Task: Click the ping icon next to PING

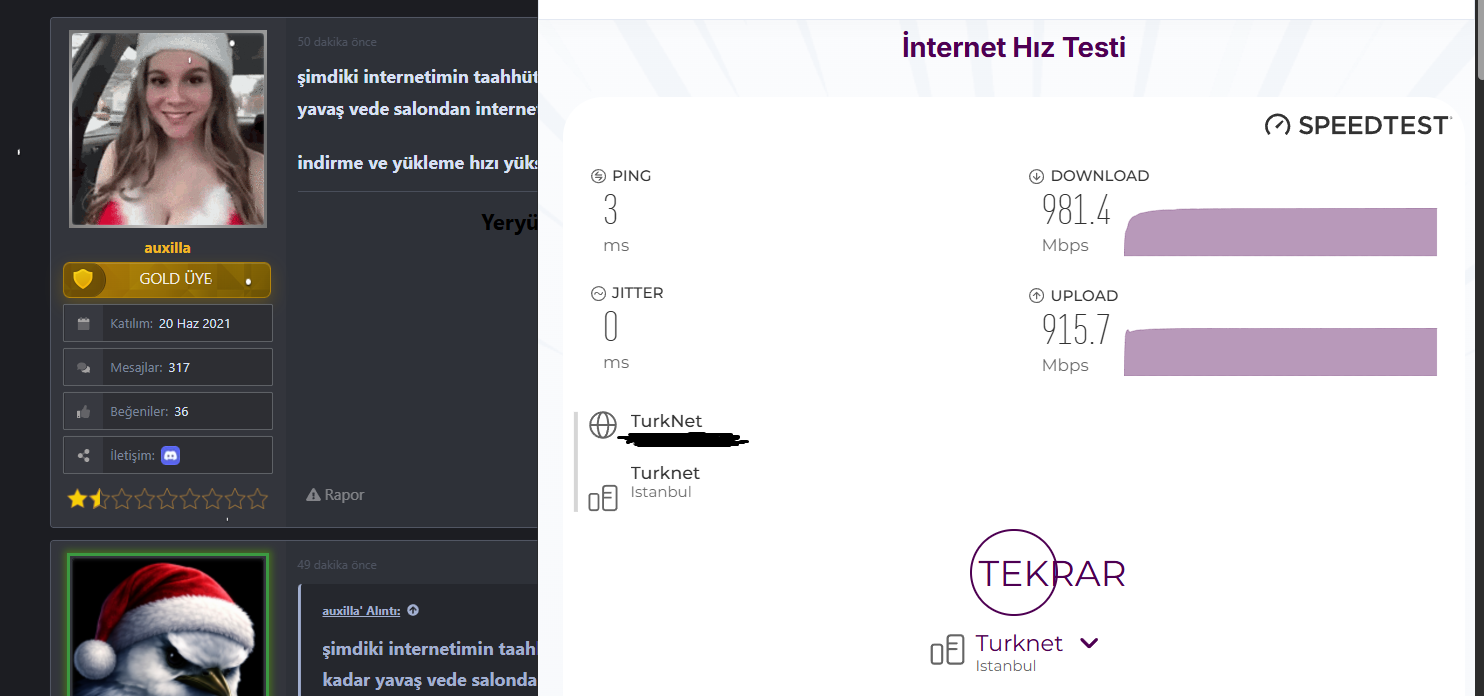Action: (599, 176)
